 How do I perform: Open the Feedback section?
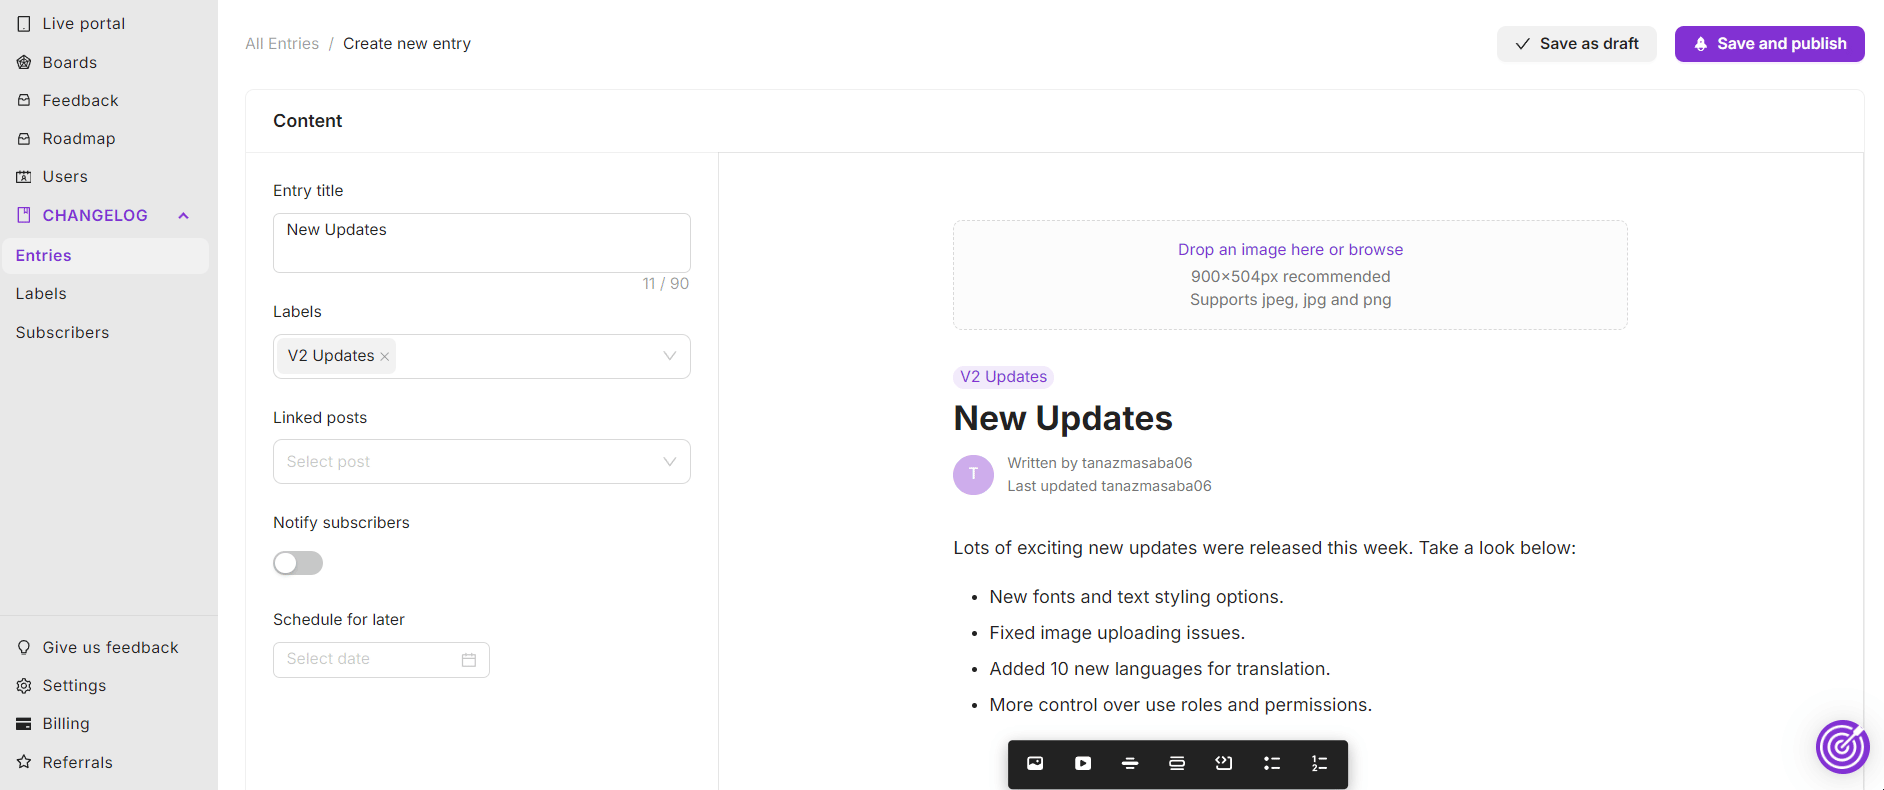click(81, 100)
